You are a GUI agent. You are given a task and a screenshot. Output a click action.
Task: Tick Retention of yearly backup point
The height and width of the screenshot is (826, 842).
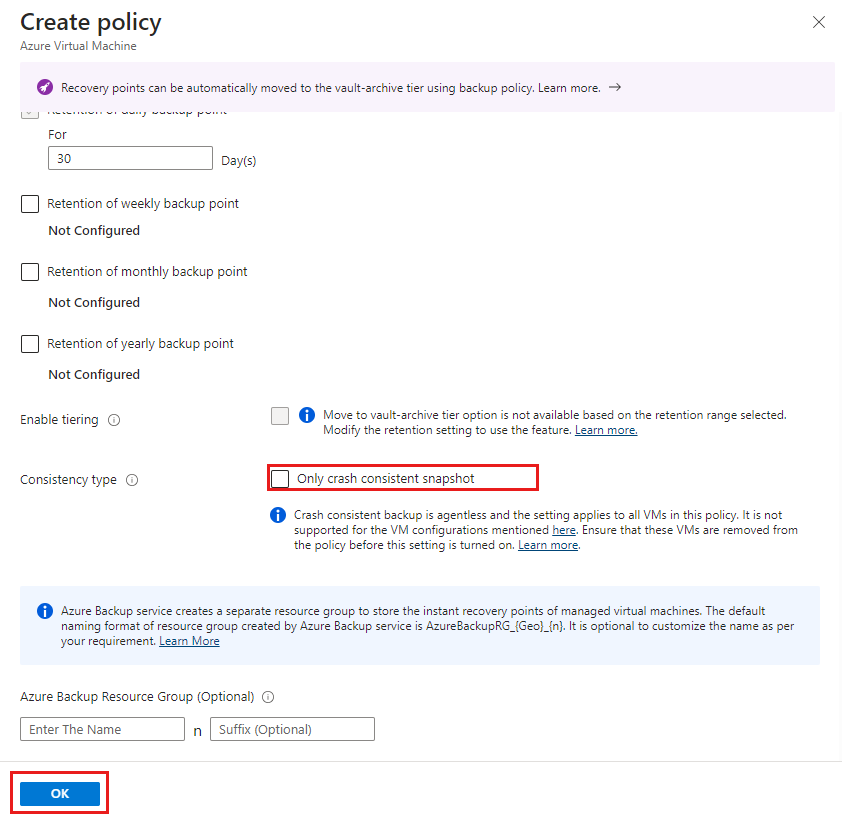click(30, 344)
